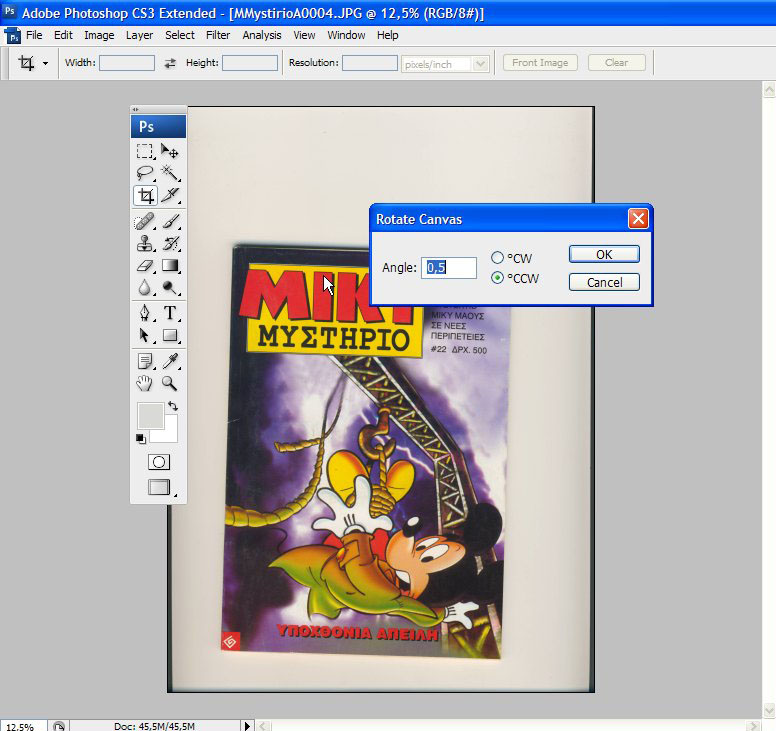Image resolution: width=776 pixels, height=731 pixels.
Task: Select the Move tool
Action: [170, 151]
